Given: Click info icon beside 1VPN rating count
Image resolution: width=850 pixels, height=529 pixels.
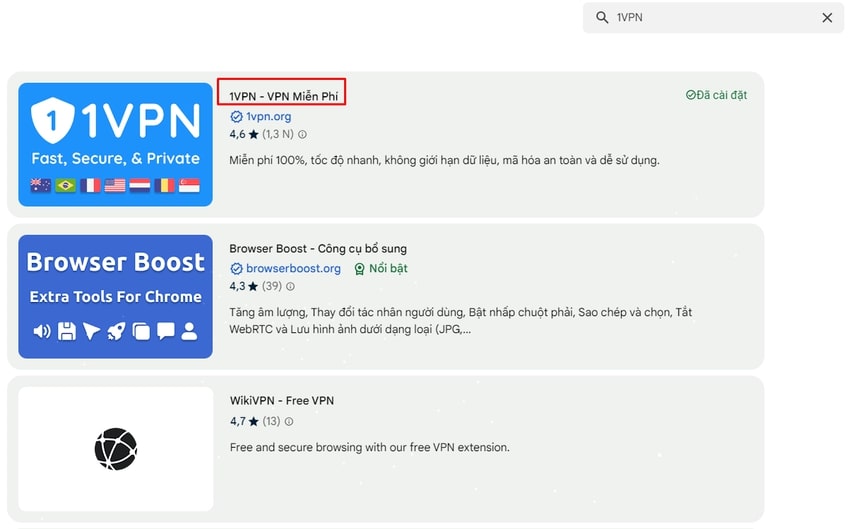Looking at the screenshot, I should (303, 134).
